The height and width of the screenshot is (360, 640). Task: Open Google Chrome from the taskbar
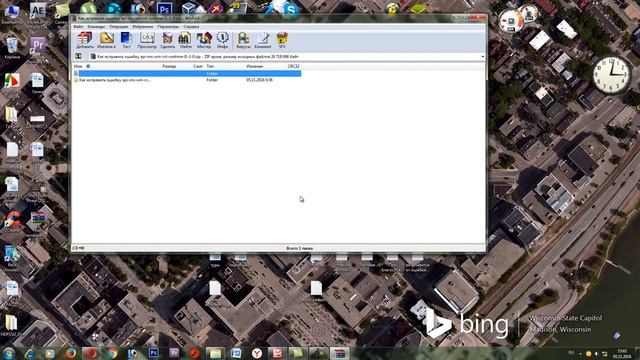(x=112, y=353)
